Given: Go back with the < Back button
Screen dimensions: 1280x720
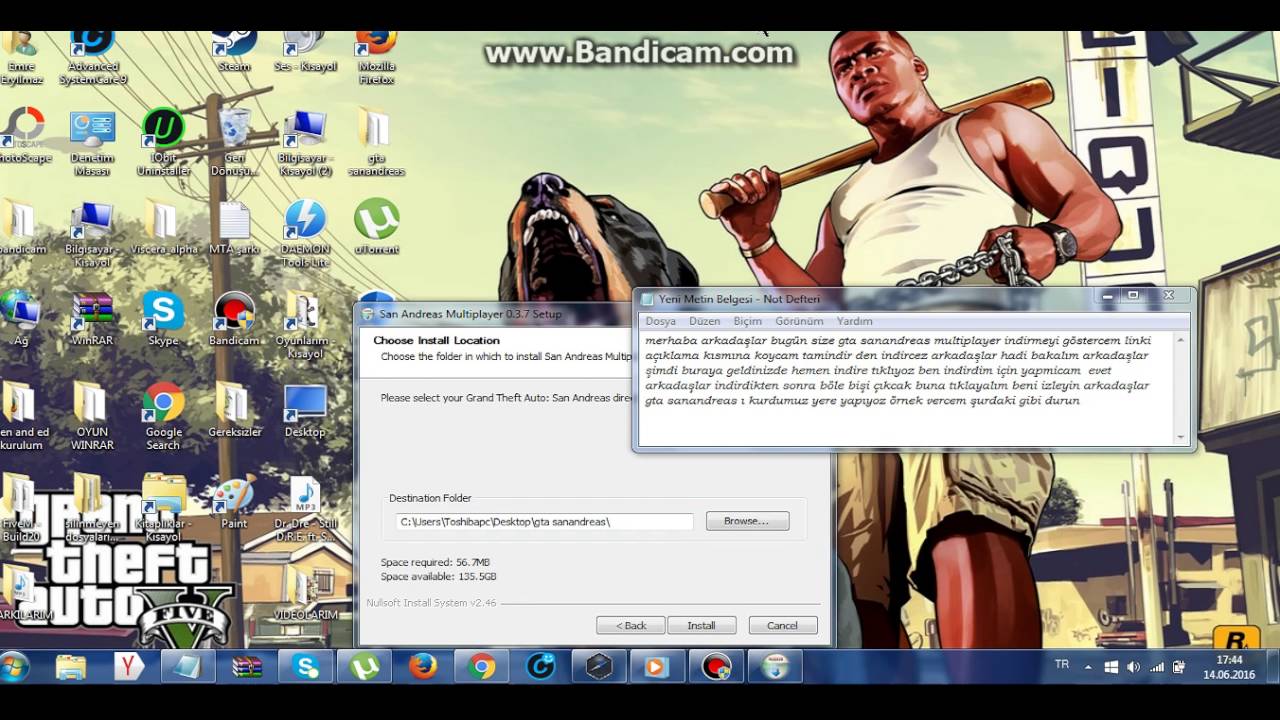Looking at the screenshot, I should coord(630,625).
